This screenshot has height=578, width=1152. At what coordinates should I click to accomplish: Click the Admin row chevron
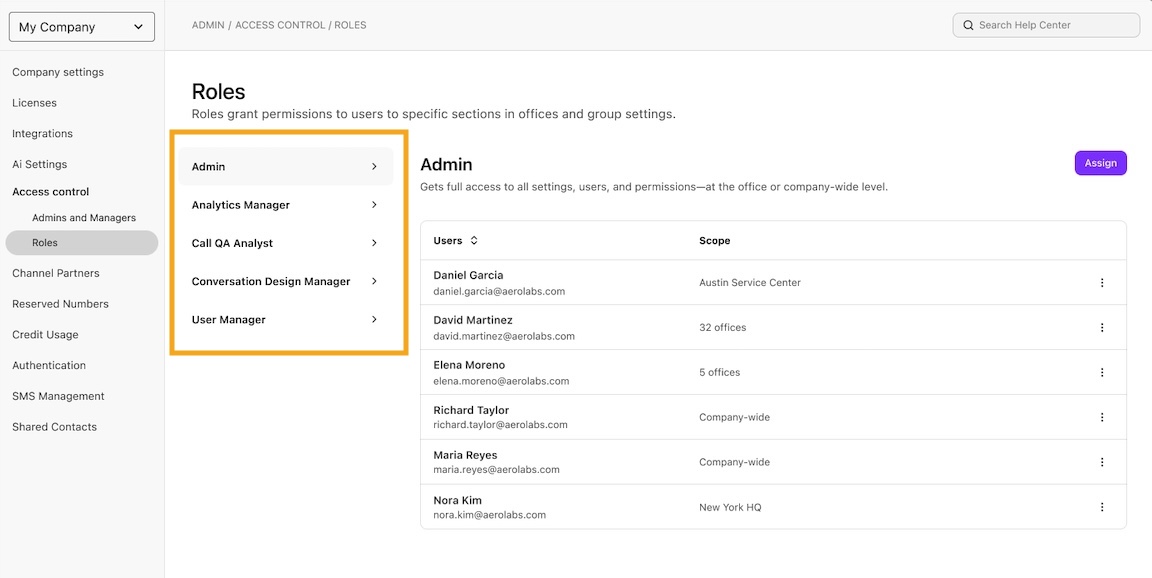374,167
